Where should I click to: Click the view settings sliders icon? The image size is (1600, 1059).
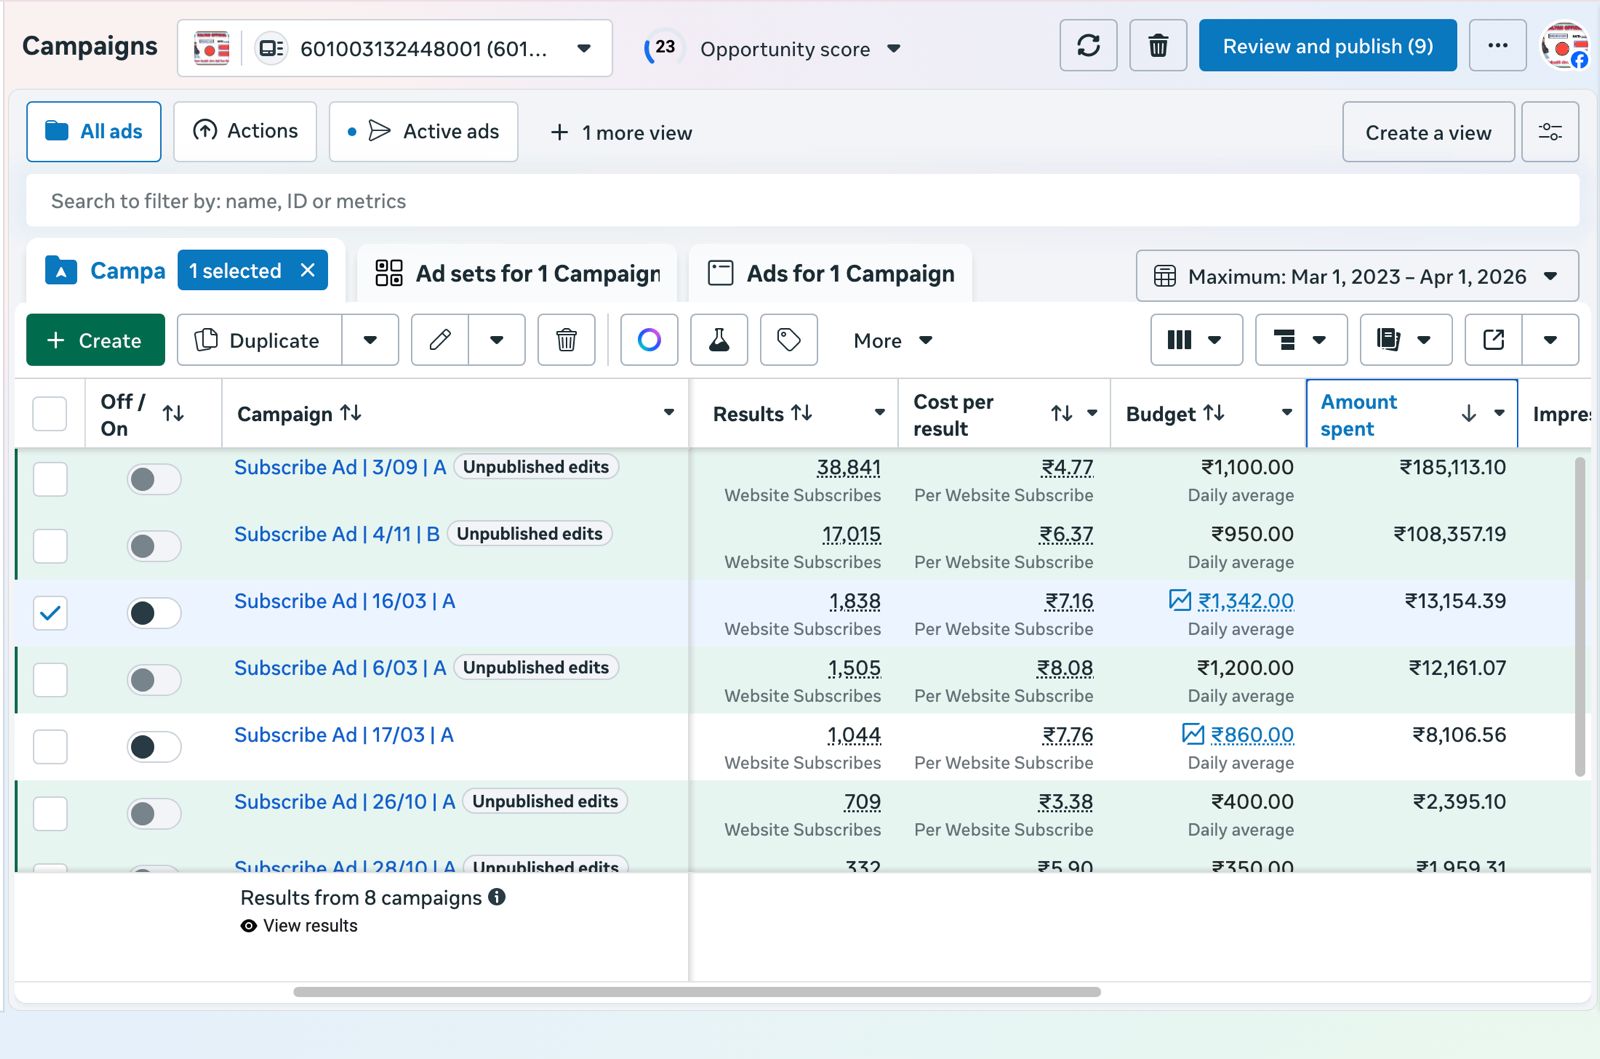click(x=1550, y=132)
